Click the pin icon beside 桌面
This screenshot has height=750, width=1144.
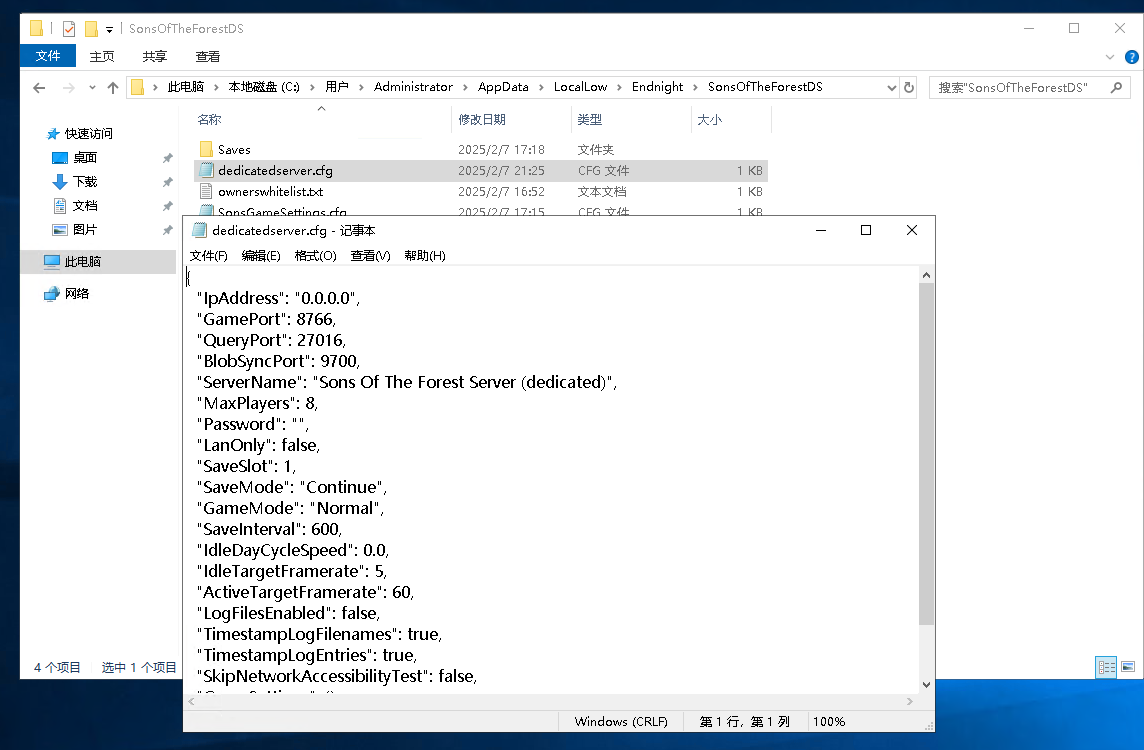pos(167,158)
